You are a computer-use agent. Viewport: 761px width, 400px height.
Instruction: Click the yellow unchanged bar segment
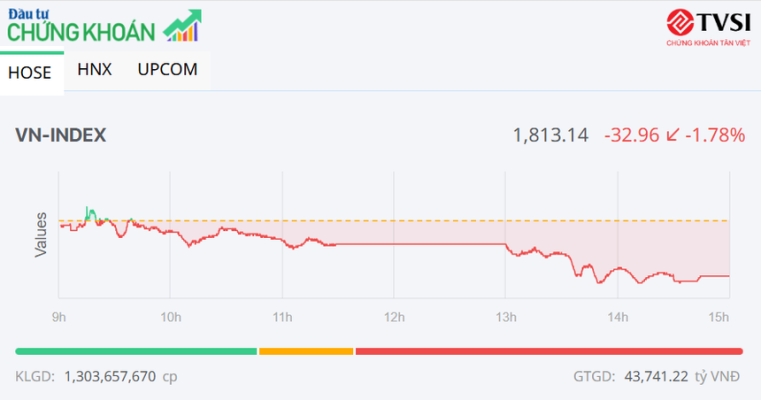pos(306,351)
